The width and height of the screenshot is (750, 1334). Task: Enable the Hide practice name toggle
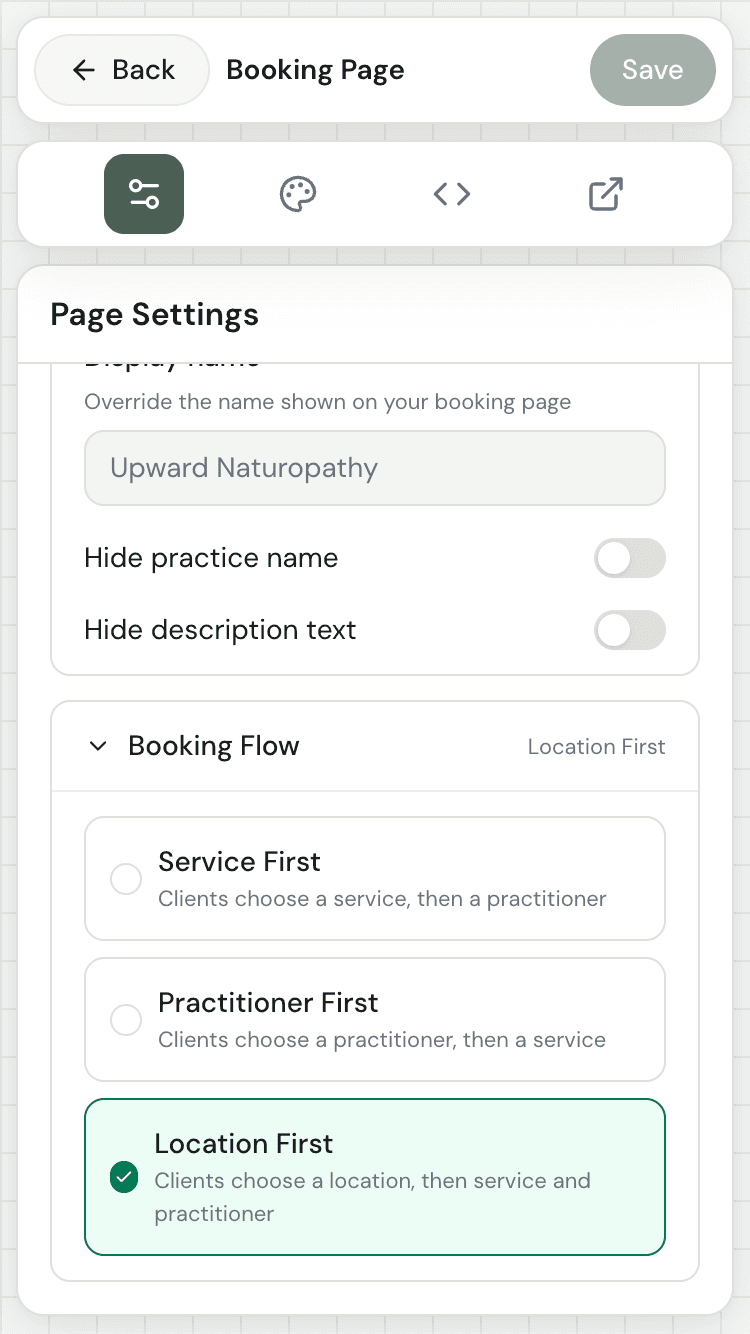[x=630, y=558]
